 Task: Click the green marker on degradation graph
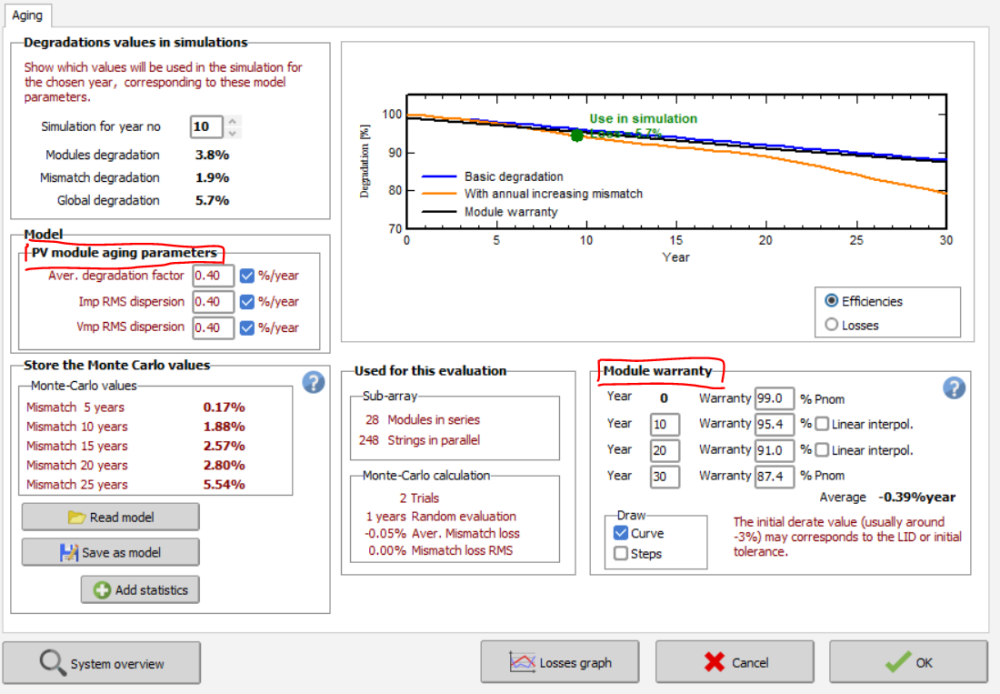[577, 135]
